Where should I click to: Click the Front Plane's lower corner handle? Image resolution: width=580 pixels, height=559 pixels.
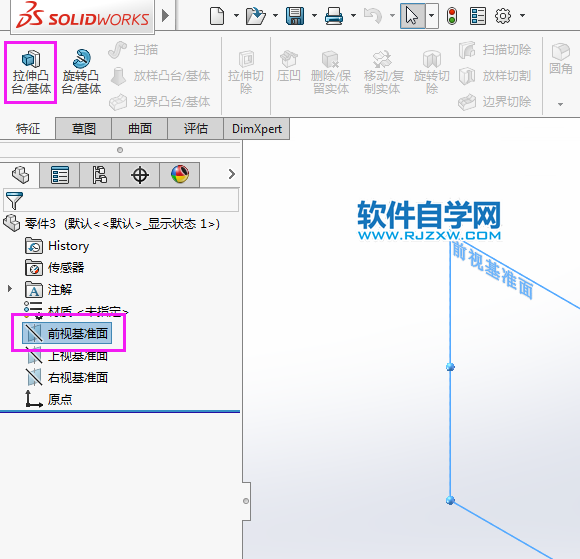(x=450, y=500)
